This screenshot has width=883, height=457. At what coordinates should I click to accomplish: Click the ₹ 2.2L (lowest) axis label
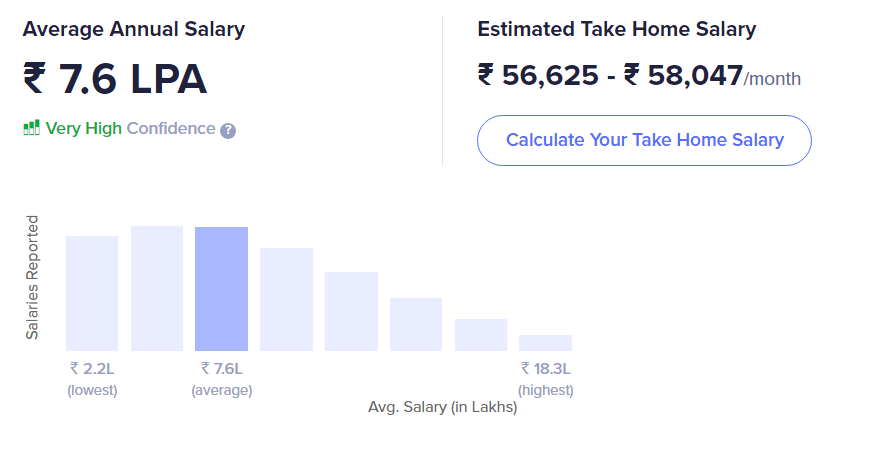pyautogui.click(x=92, y=379)
